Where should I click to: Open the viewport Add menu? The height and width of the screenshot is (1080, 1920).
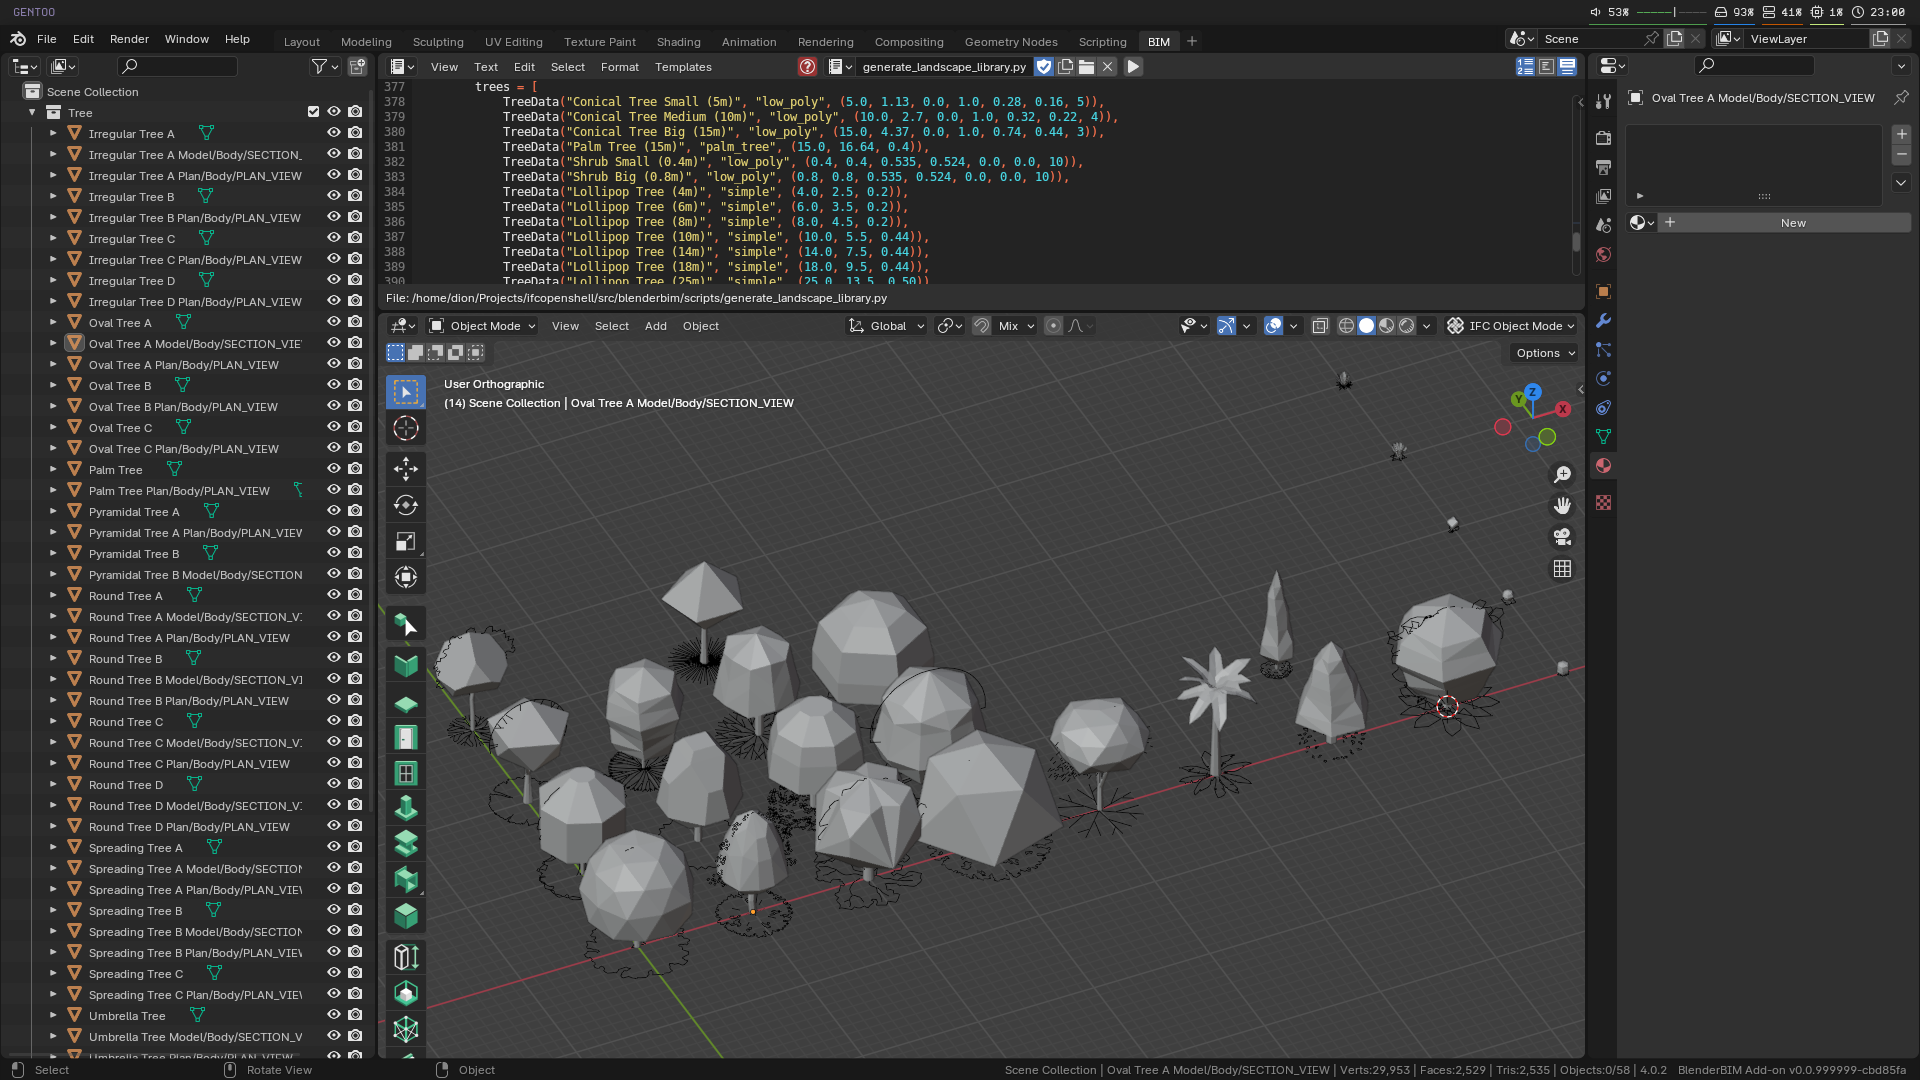(655, 326)
